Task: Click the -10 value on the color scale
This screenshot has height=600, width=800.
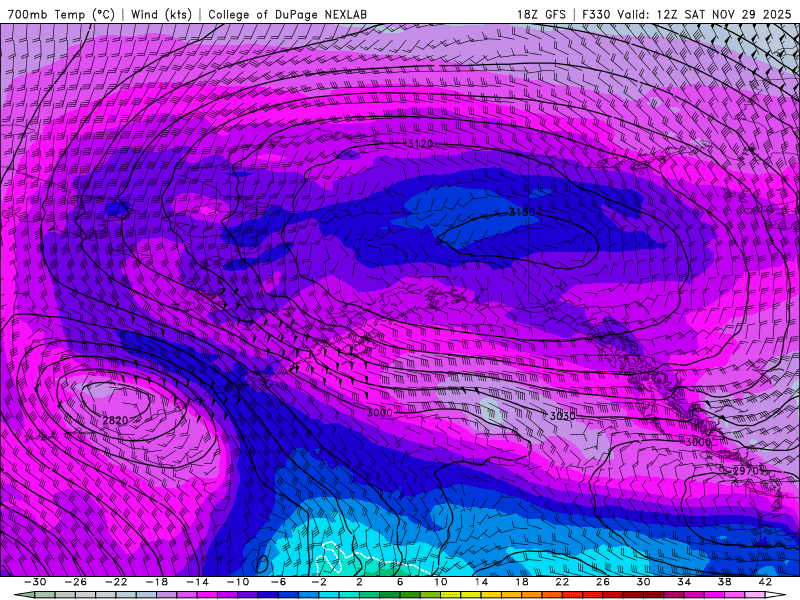Action: (x=238, y=582)
